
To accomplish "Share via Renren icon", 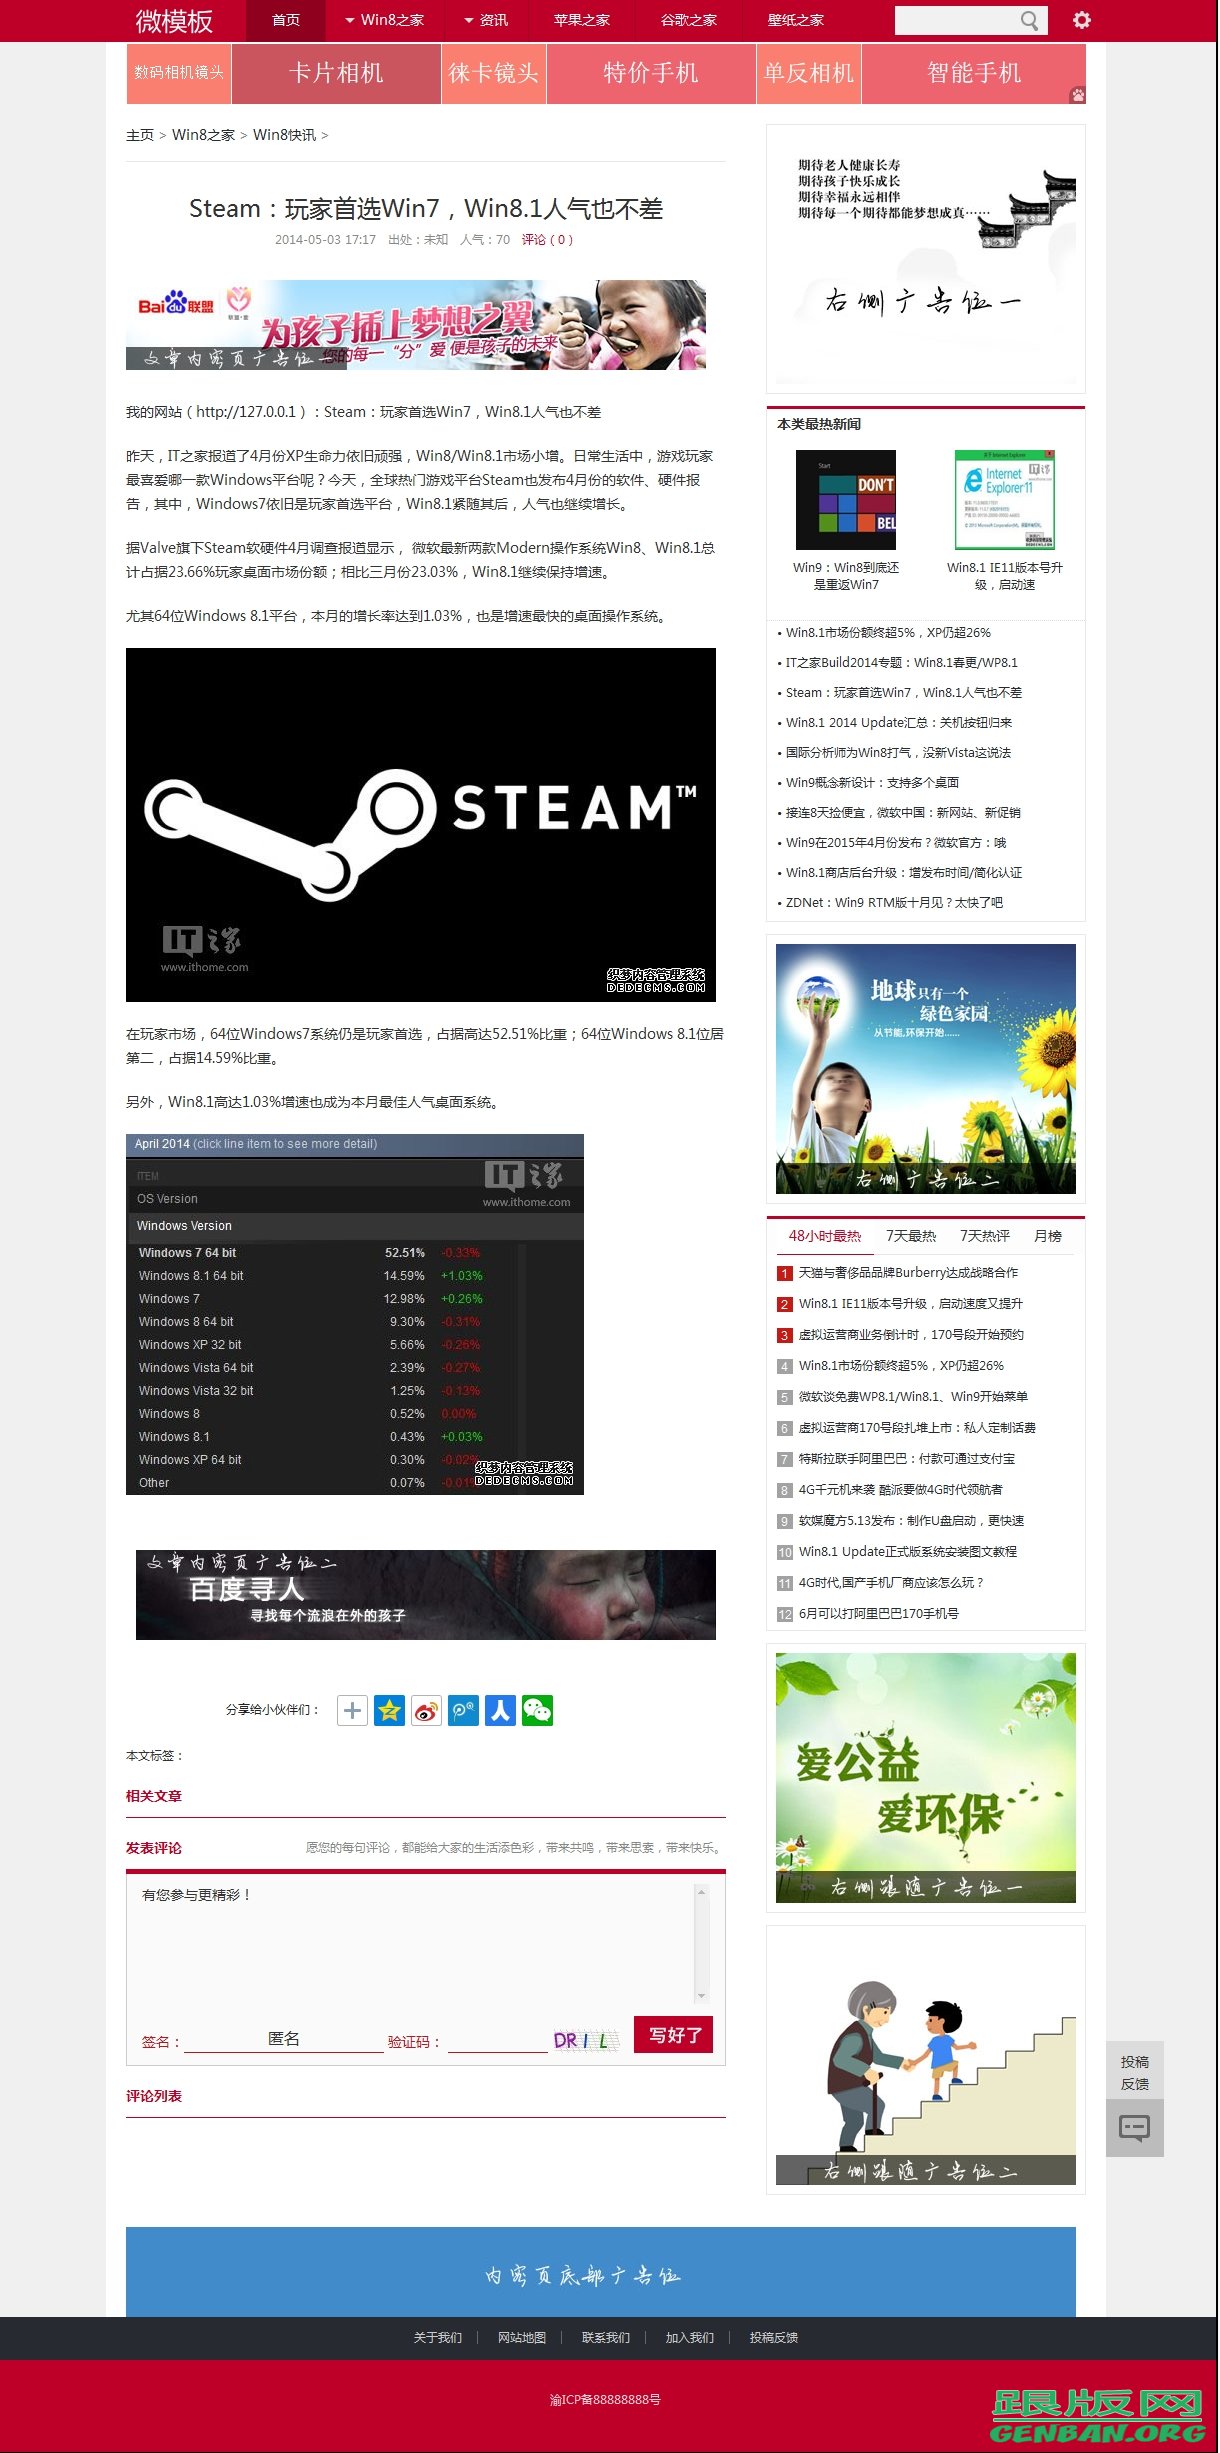I will [500, 1710].
